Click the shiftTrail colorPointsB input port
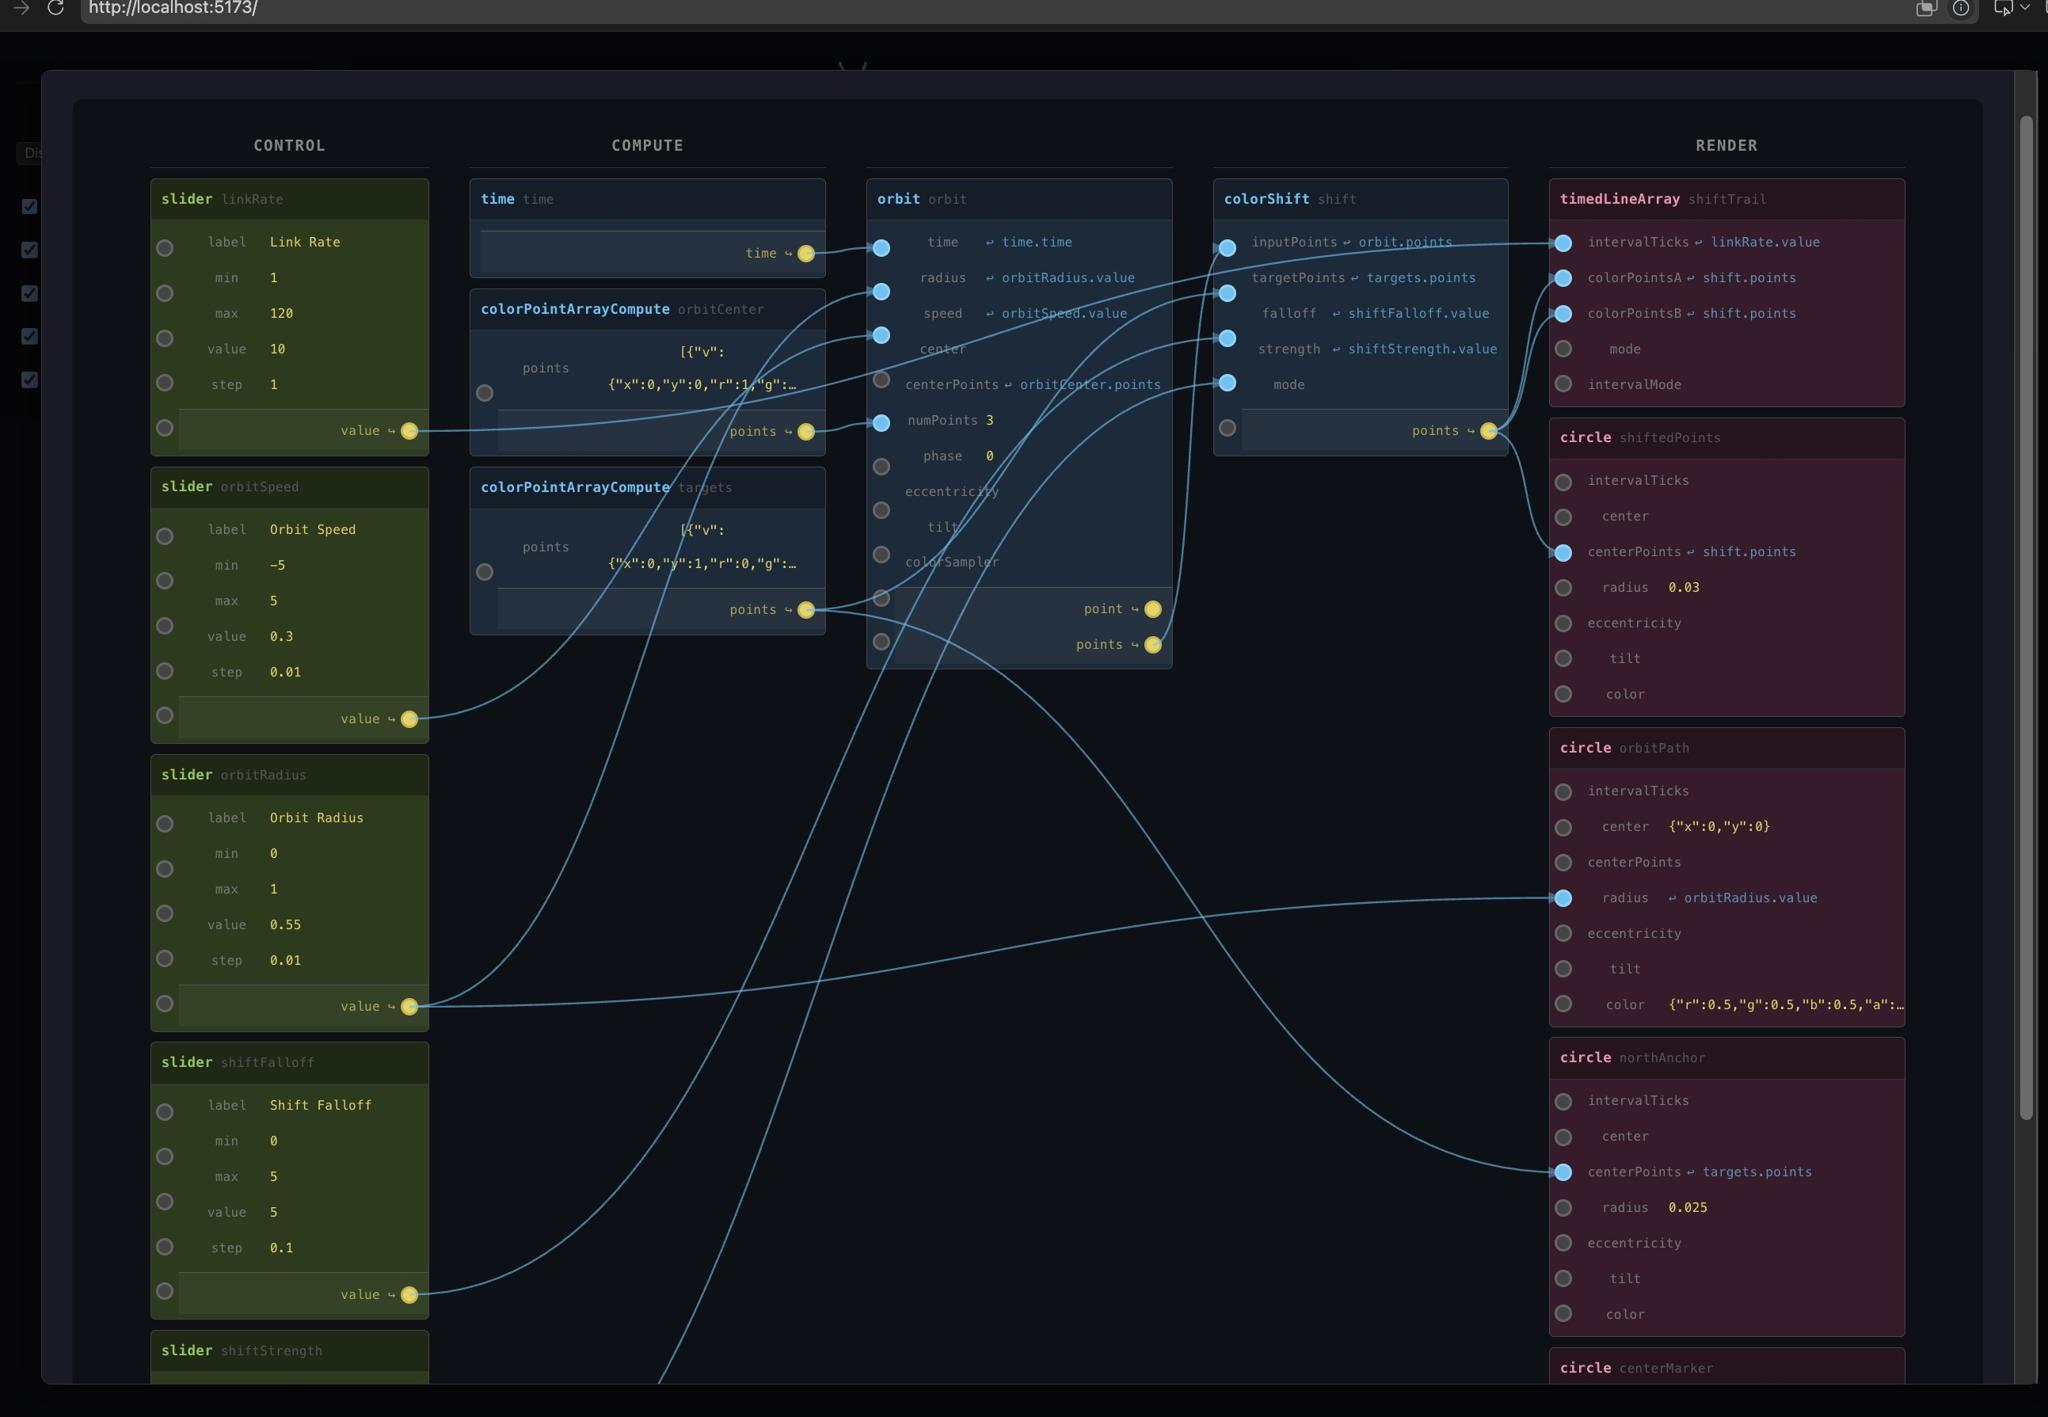 [x=1563, y=314]
